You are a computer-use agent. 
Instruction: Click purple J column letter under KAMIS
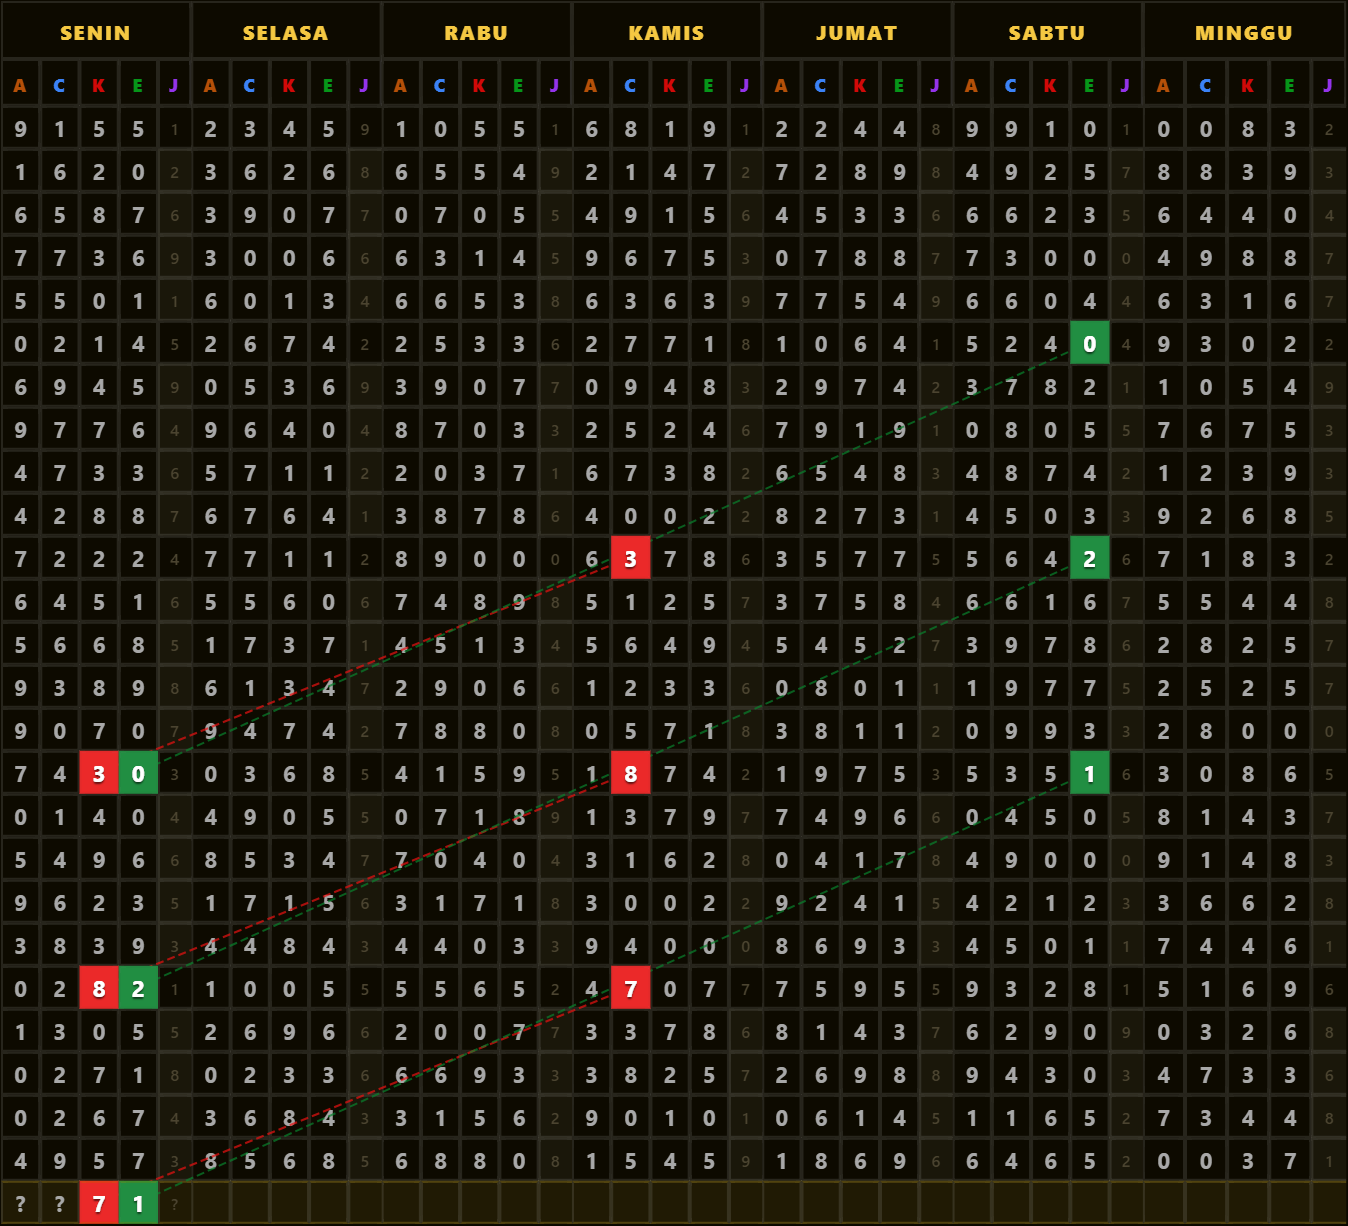(x=745, y=86)
